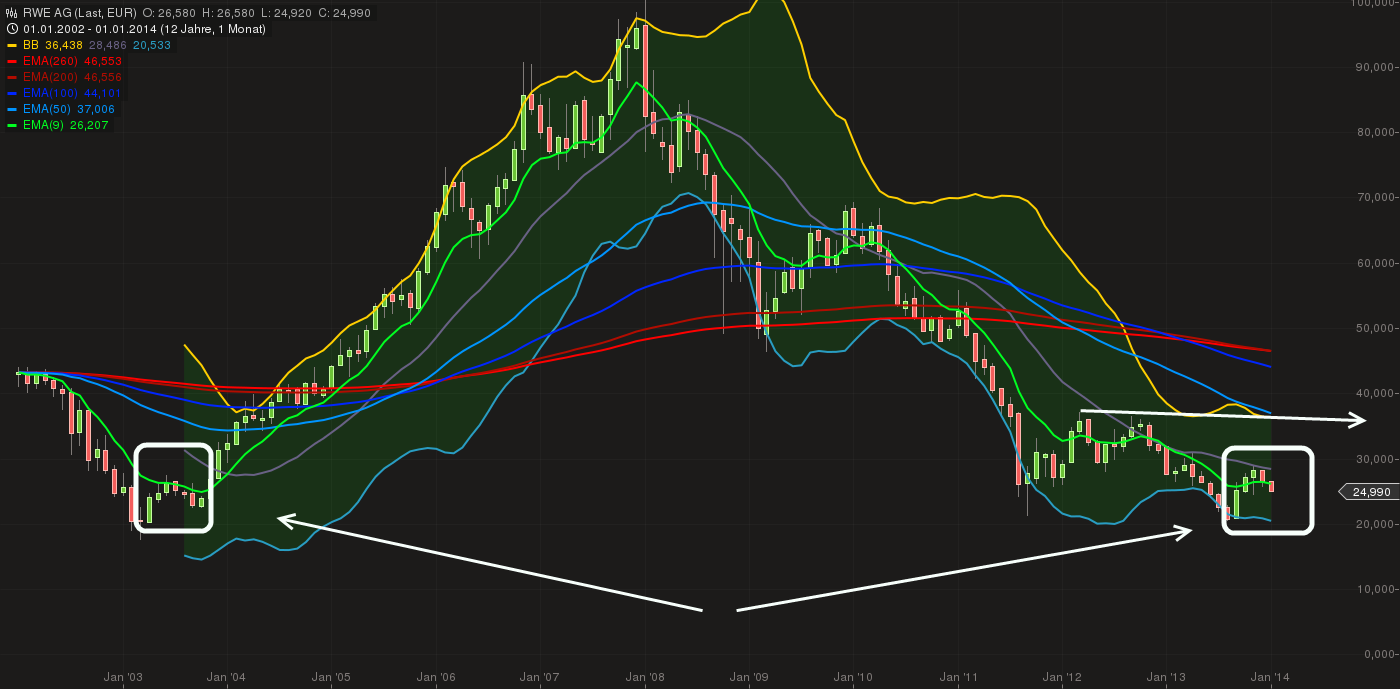Screen dimensions: 1400x689
Task: Click the BB value 36,438 in the legend
Action: (63, 44)
